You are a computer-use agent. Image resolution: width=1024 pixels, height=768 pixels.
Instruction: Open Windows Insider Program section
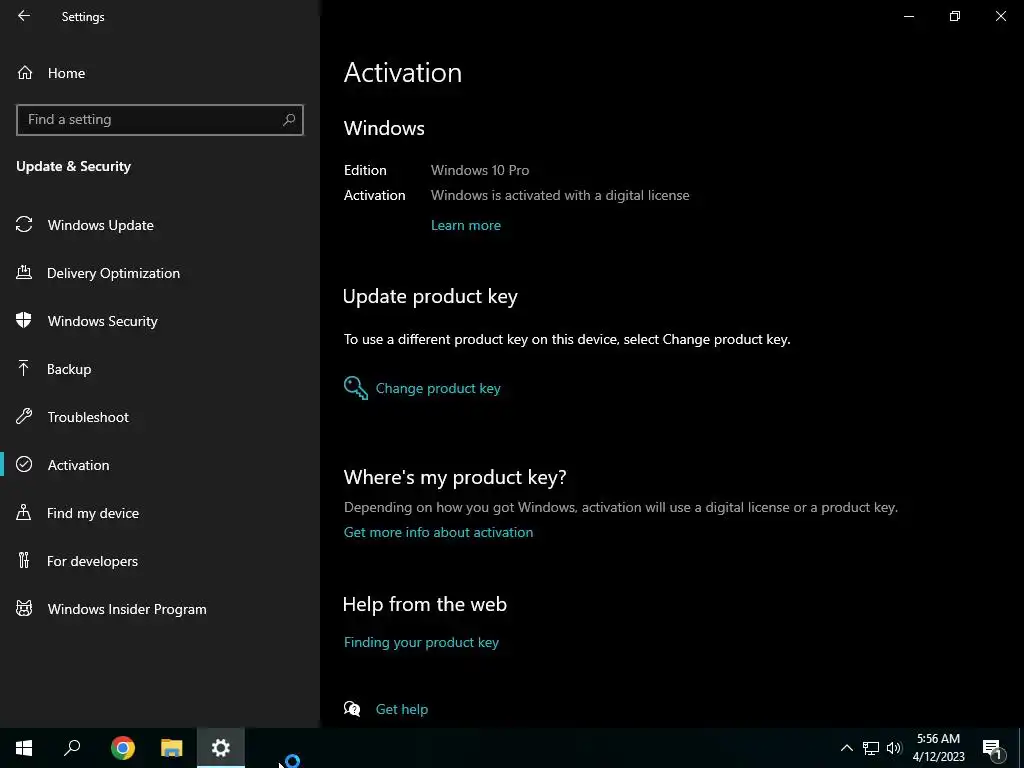click(x=160, y=609)
